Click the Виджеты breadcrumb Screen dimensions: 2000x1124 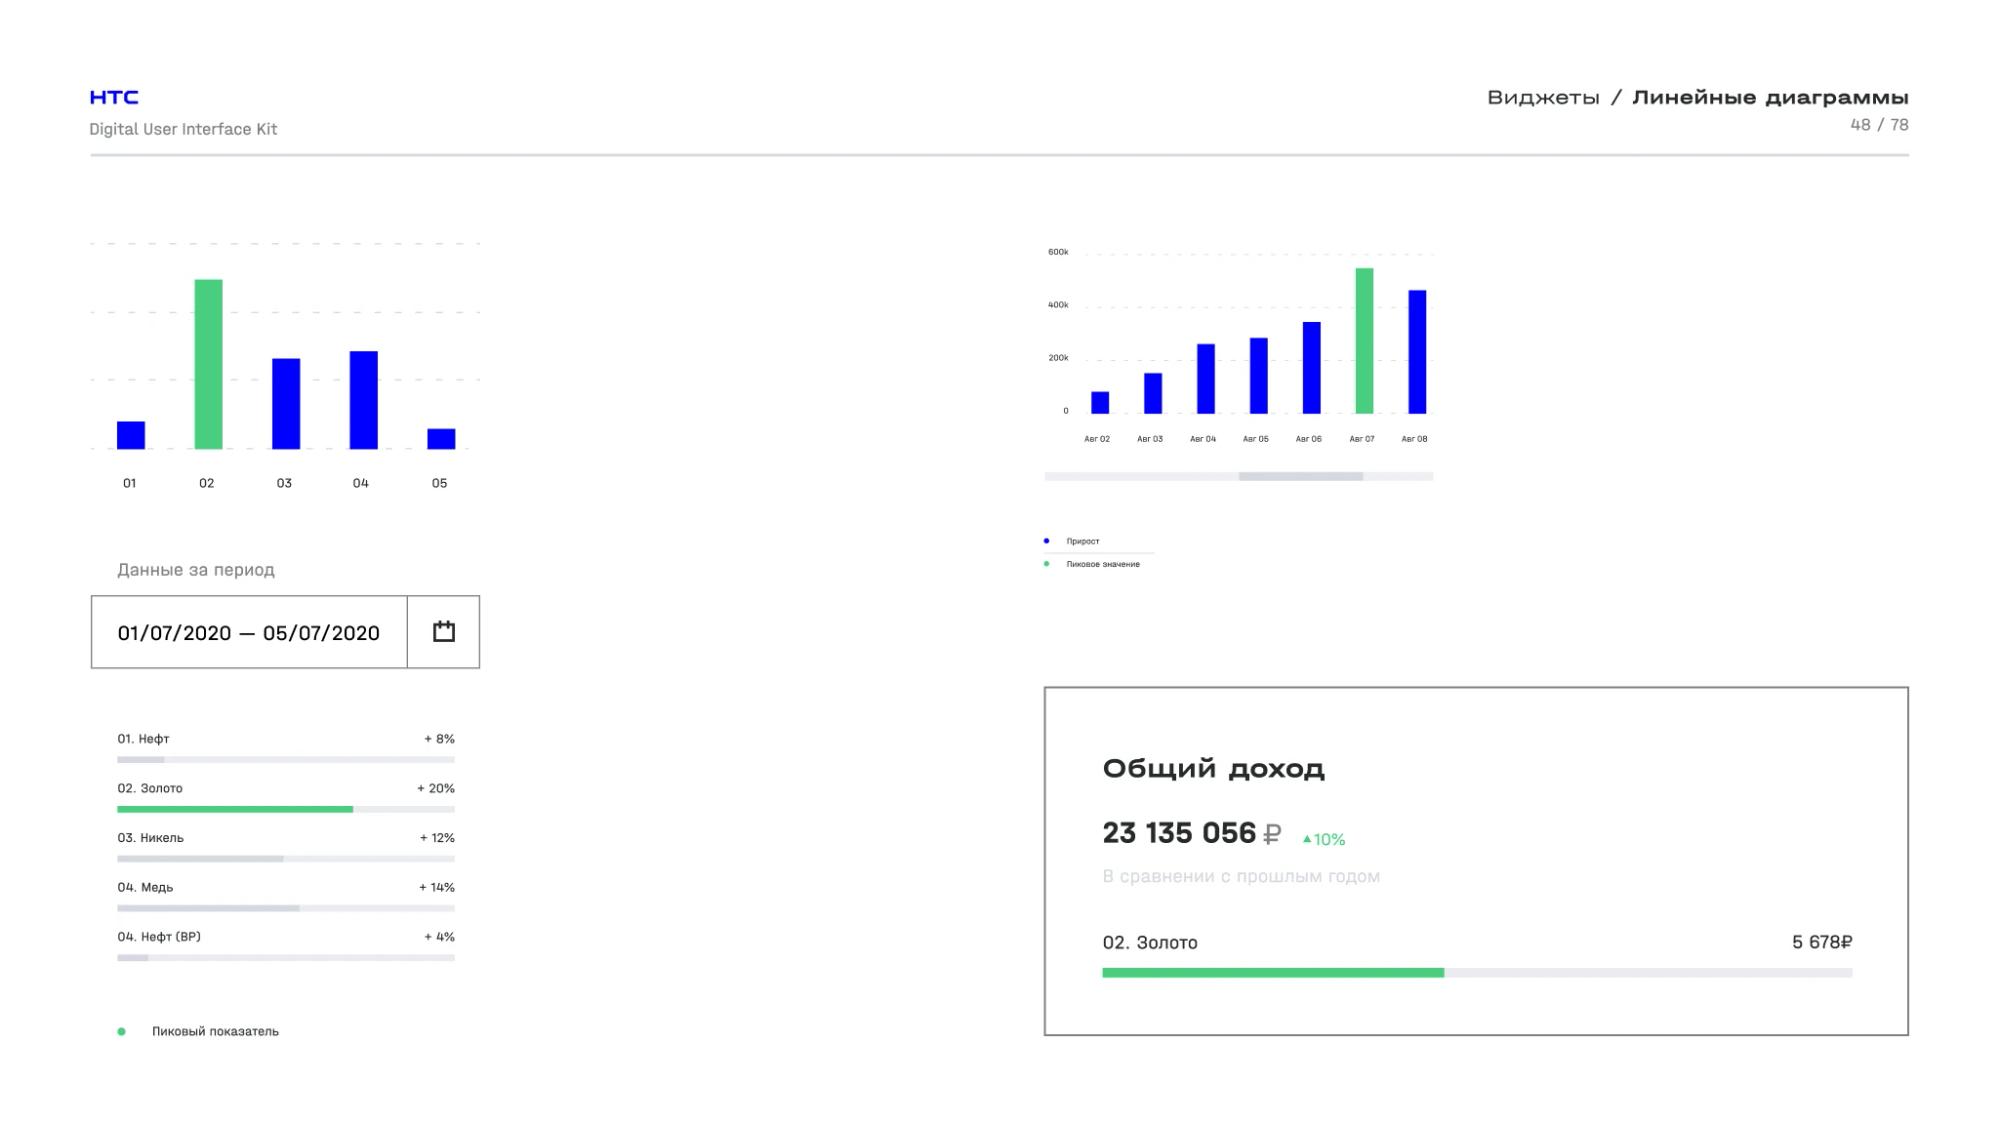click(x=1543, y=98)
